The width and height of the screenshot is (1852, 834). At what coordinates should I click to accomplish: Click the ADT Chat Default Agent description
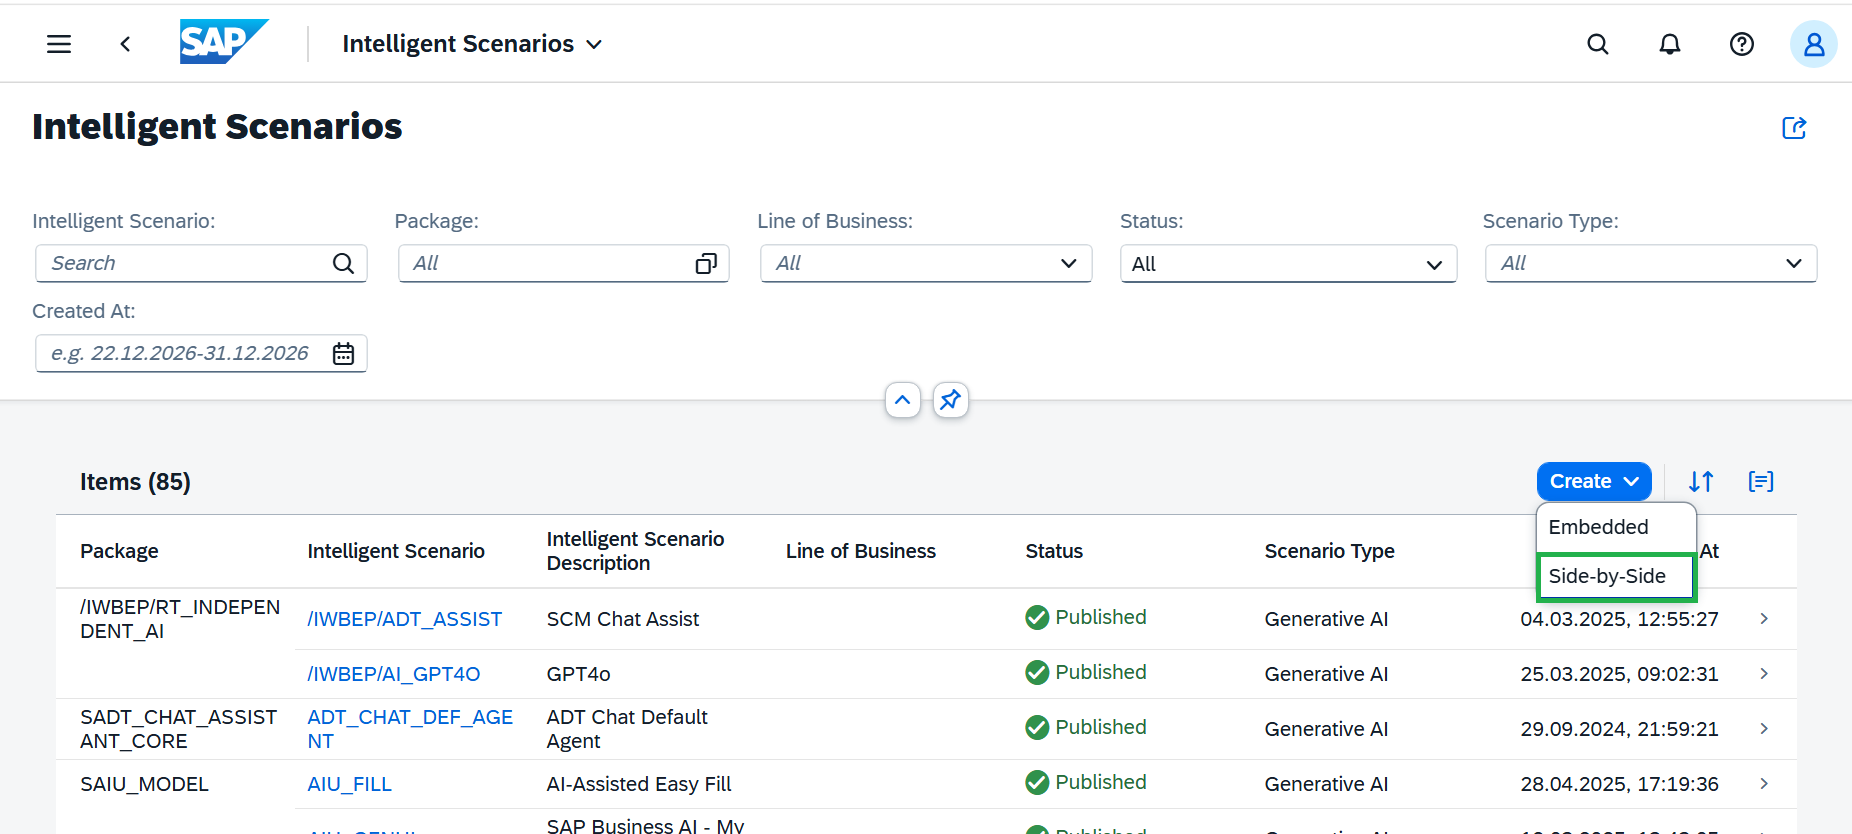point(627,729)
